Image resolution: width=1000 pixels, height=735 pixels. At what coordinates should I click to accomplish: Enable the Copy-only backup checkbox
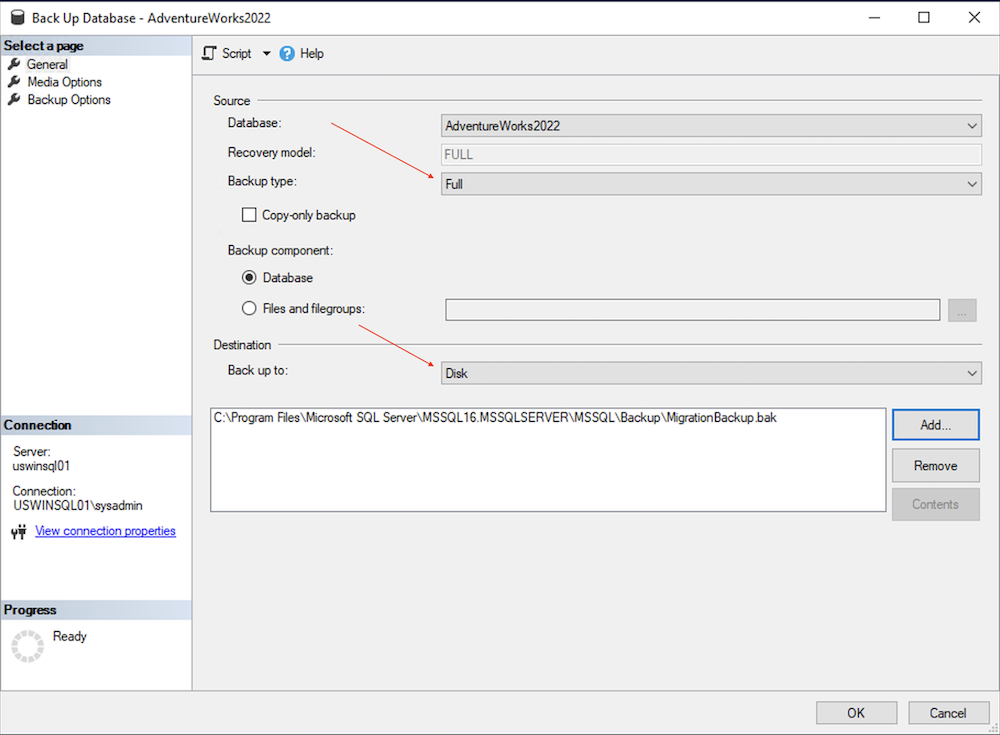tap(248, 214)
